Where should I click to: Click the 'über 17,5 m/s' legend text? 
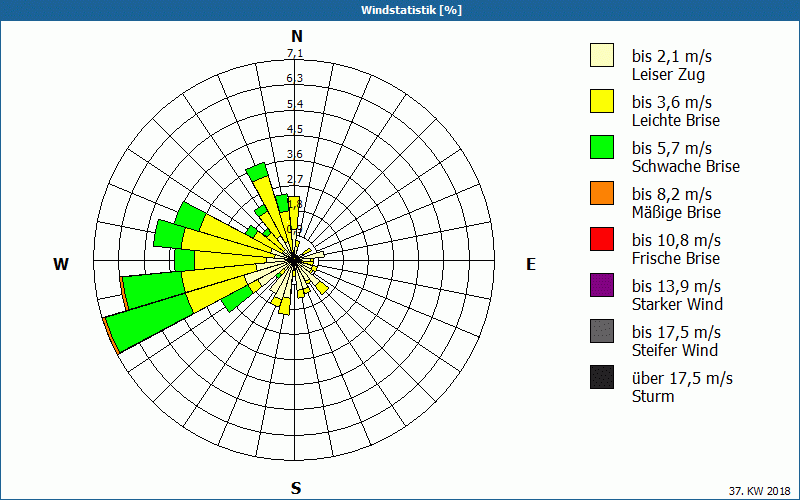point(682,378)
